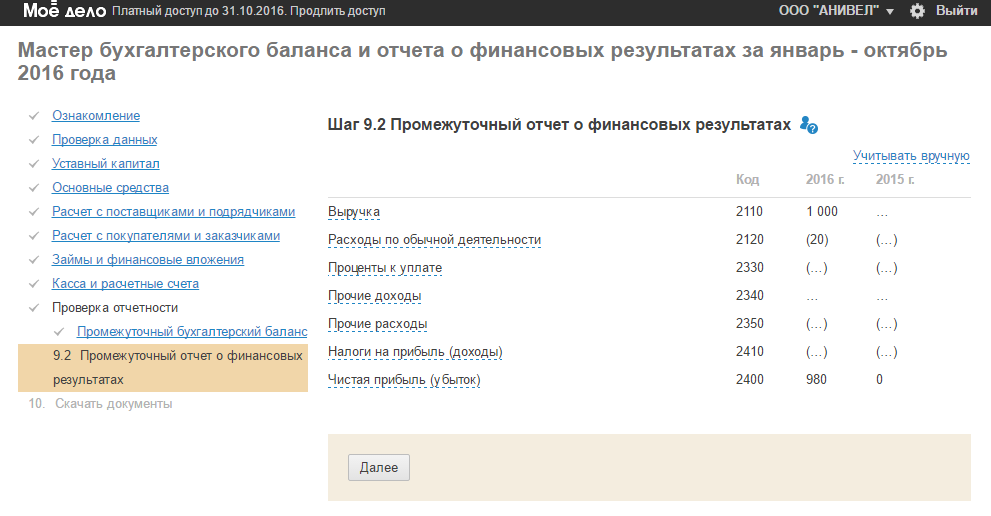Open Промежуточный бухгалтерский баланс substep

[x=192, y=332]
